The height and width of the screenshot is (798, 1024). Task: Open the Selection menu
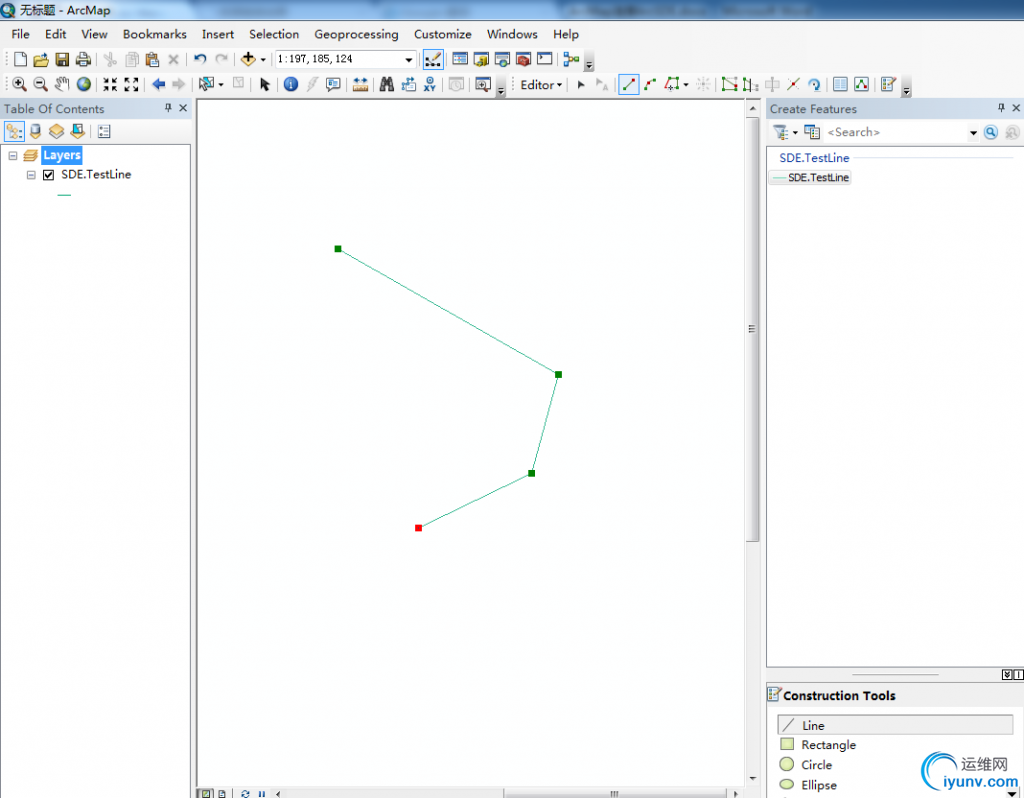click(x=274, y=34)
